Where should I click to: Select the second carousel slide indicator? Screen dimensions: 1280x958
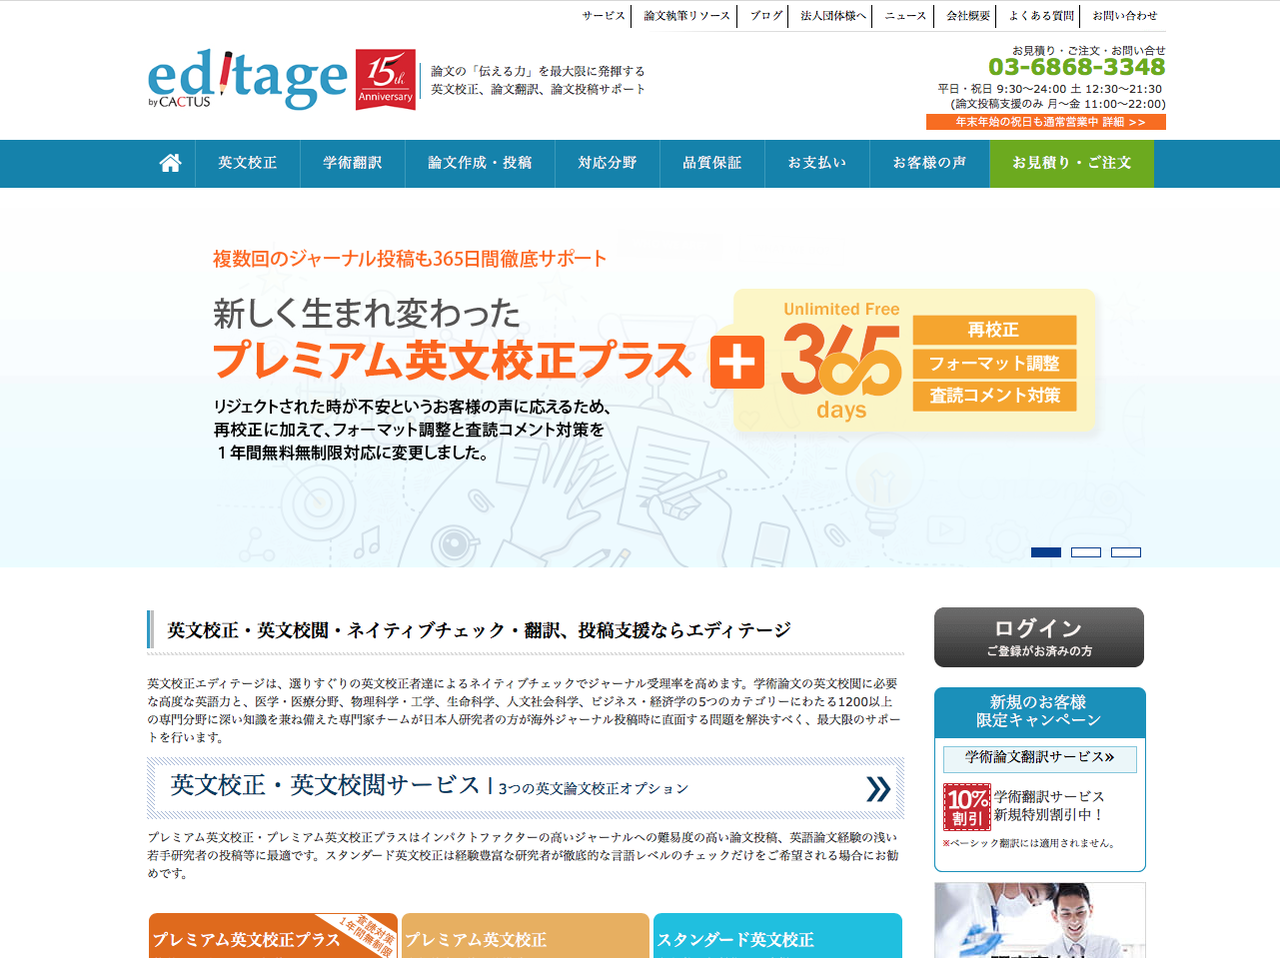(1086, 552)
